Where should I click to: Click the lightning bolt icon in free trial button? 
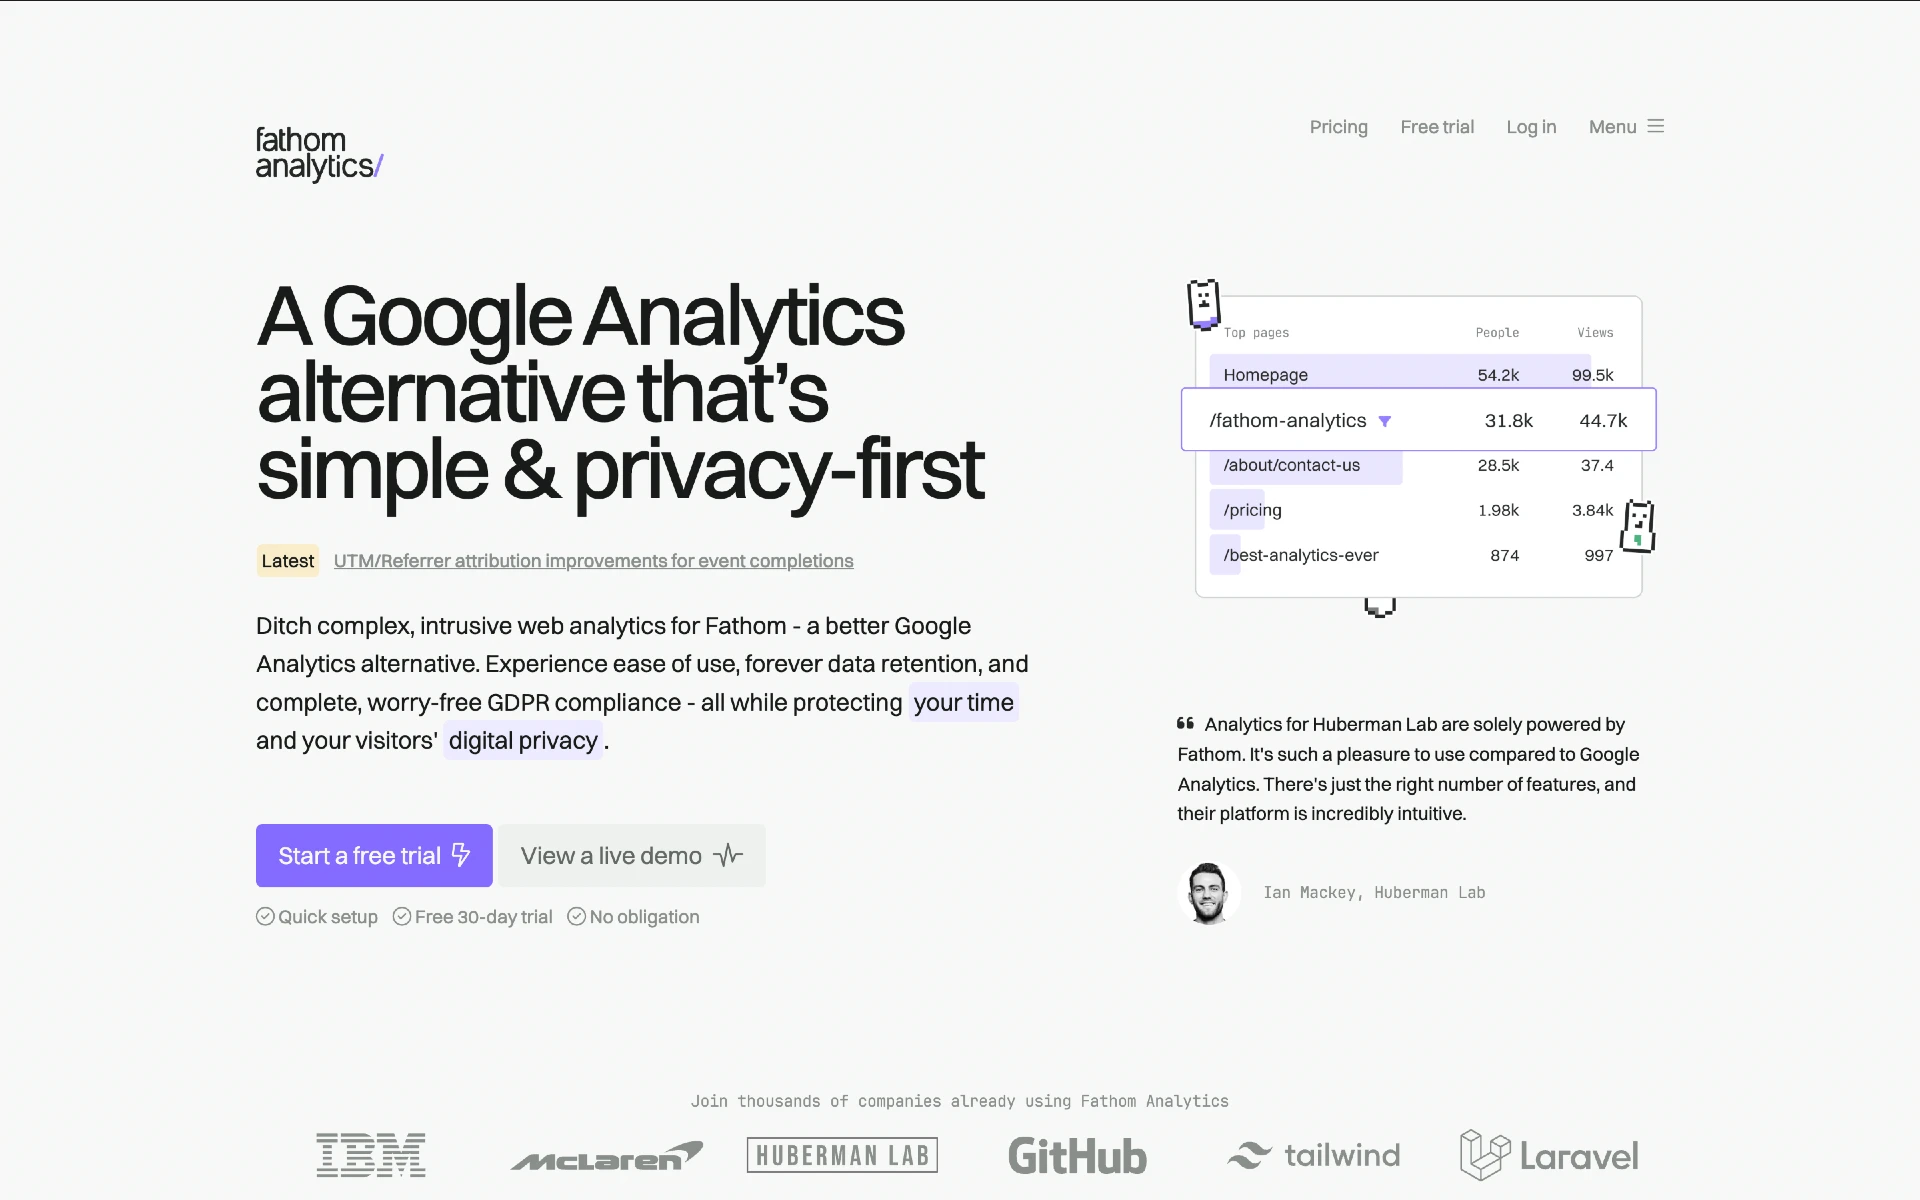pos(460,856)
